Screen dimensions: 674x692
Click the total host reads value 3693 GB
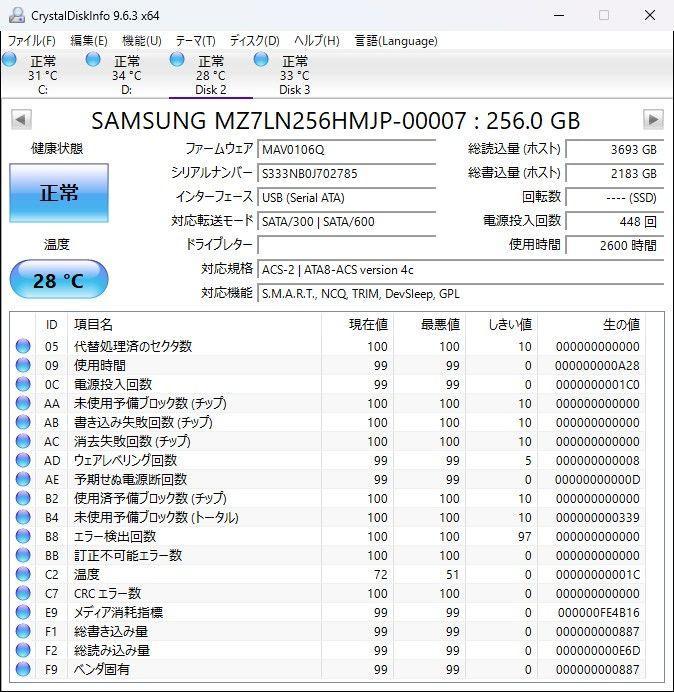[x=615, y=149]
